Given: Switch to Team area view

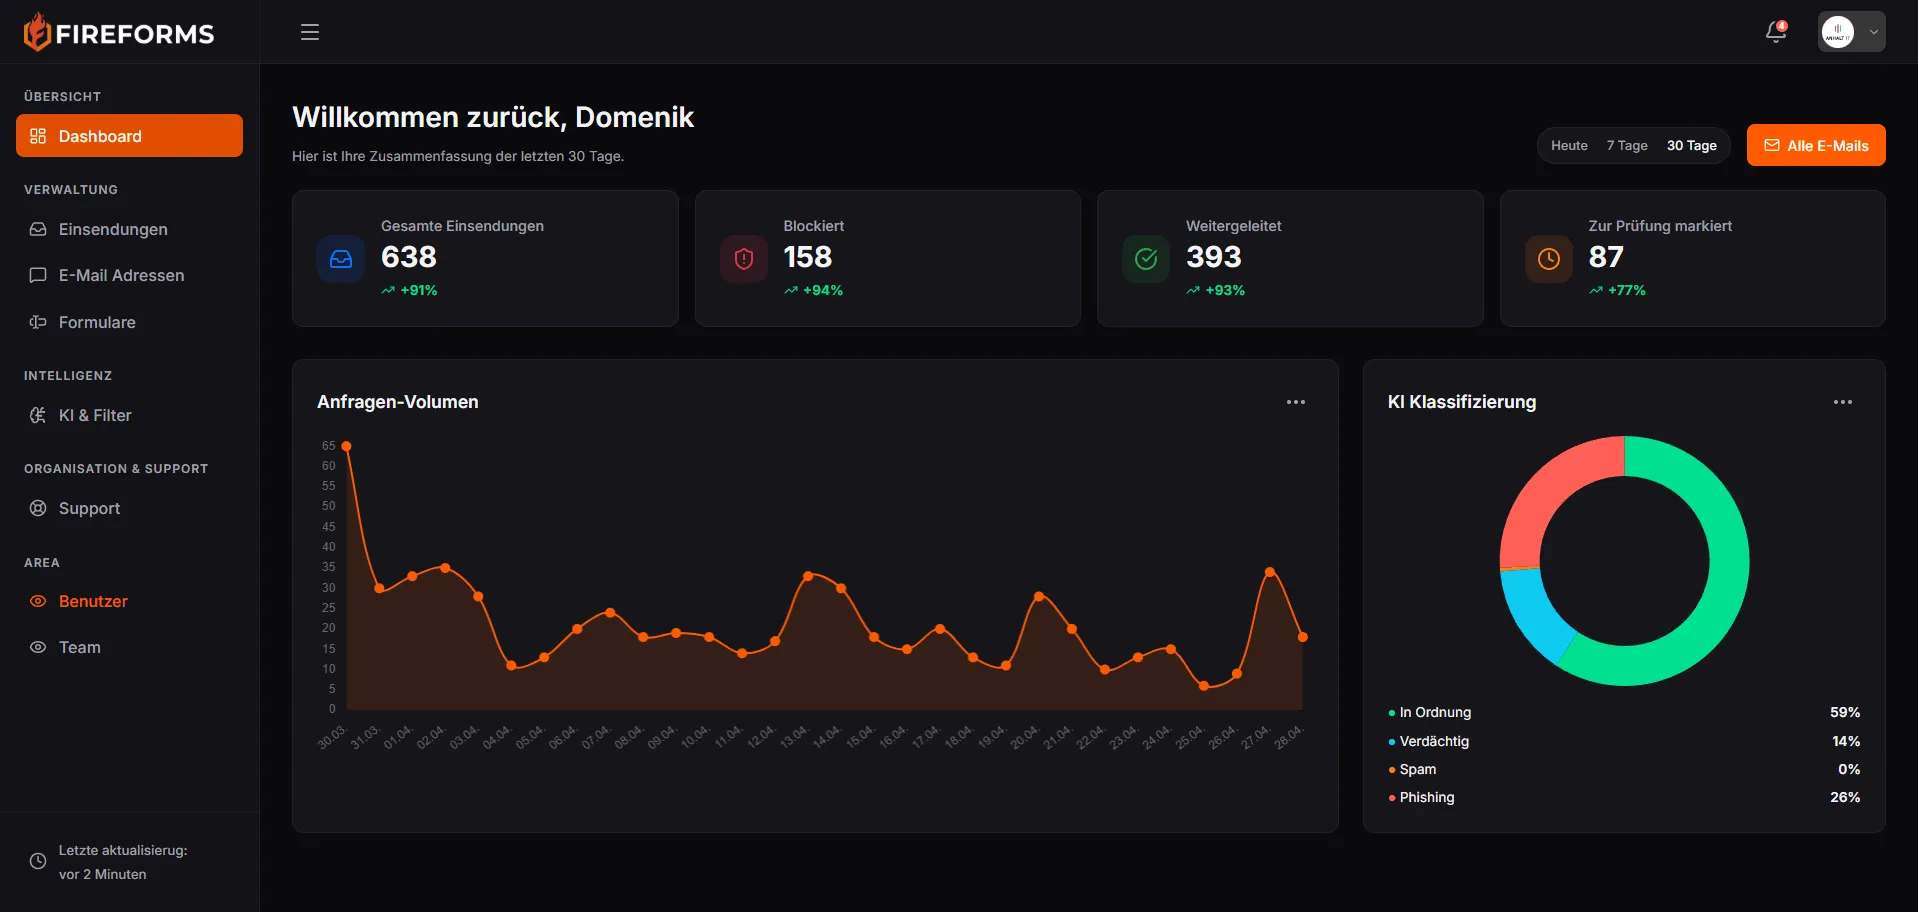Looking at the screenshot, I should click(129, 647).
